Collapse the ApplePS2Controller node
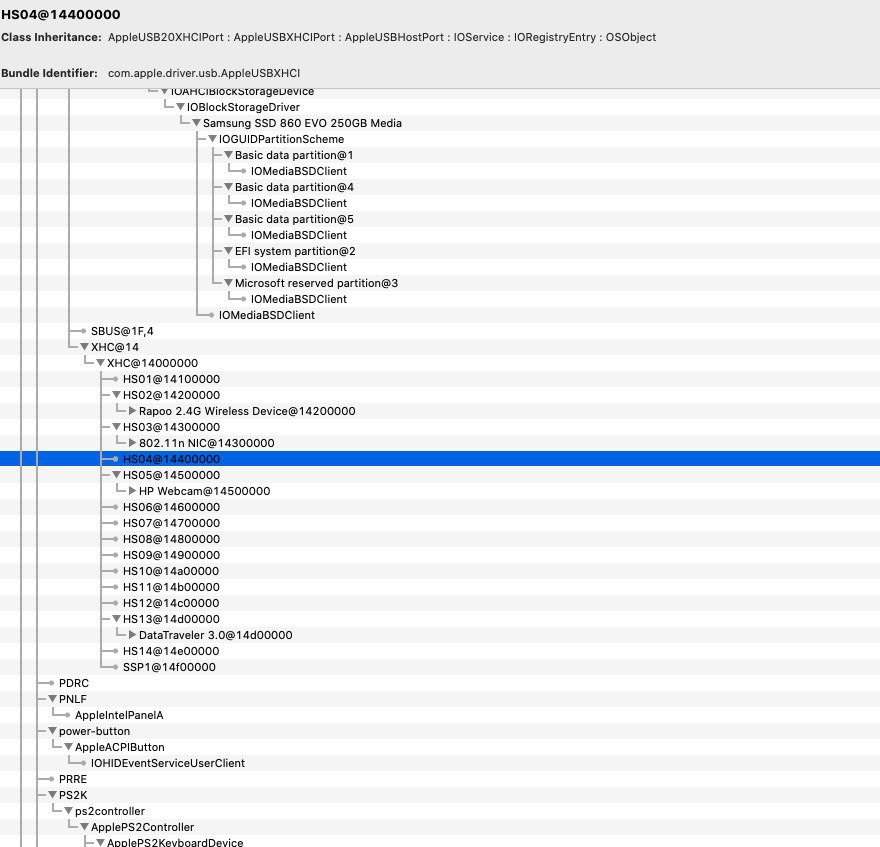880x847 pixels. [x=84, y=827]
